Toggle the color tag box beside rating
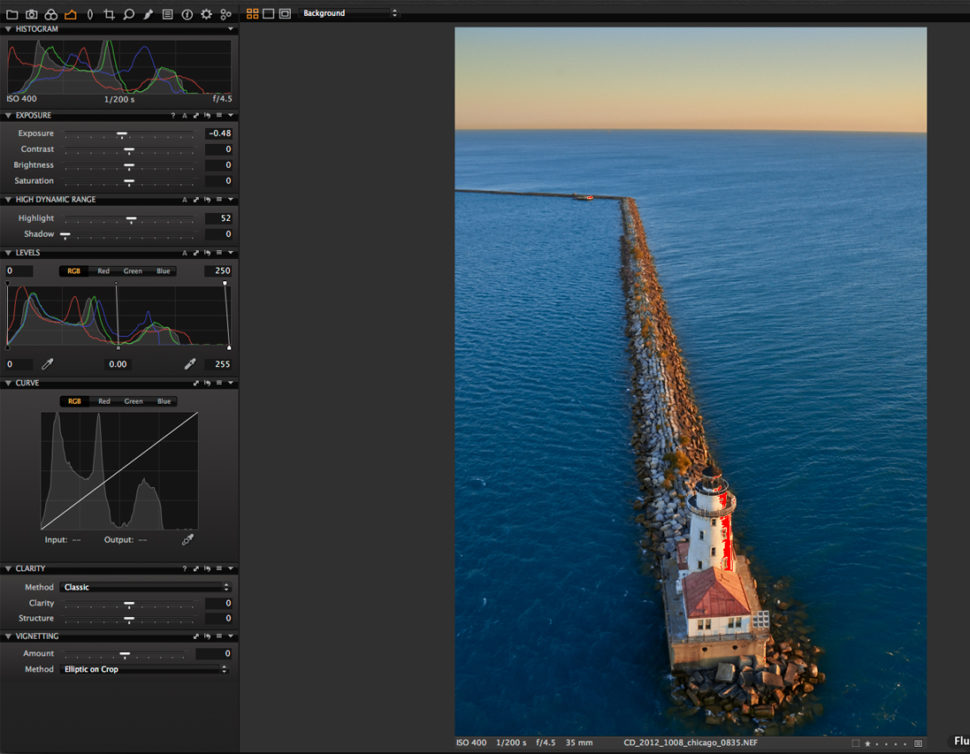The height and width of the screenshot is (754, 970). [x=856, y=743]
